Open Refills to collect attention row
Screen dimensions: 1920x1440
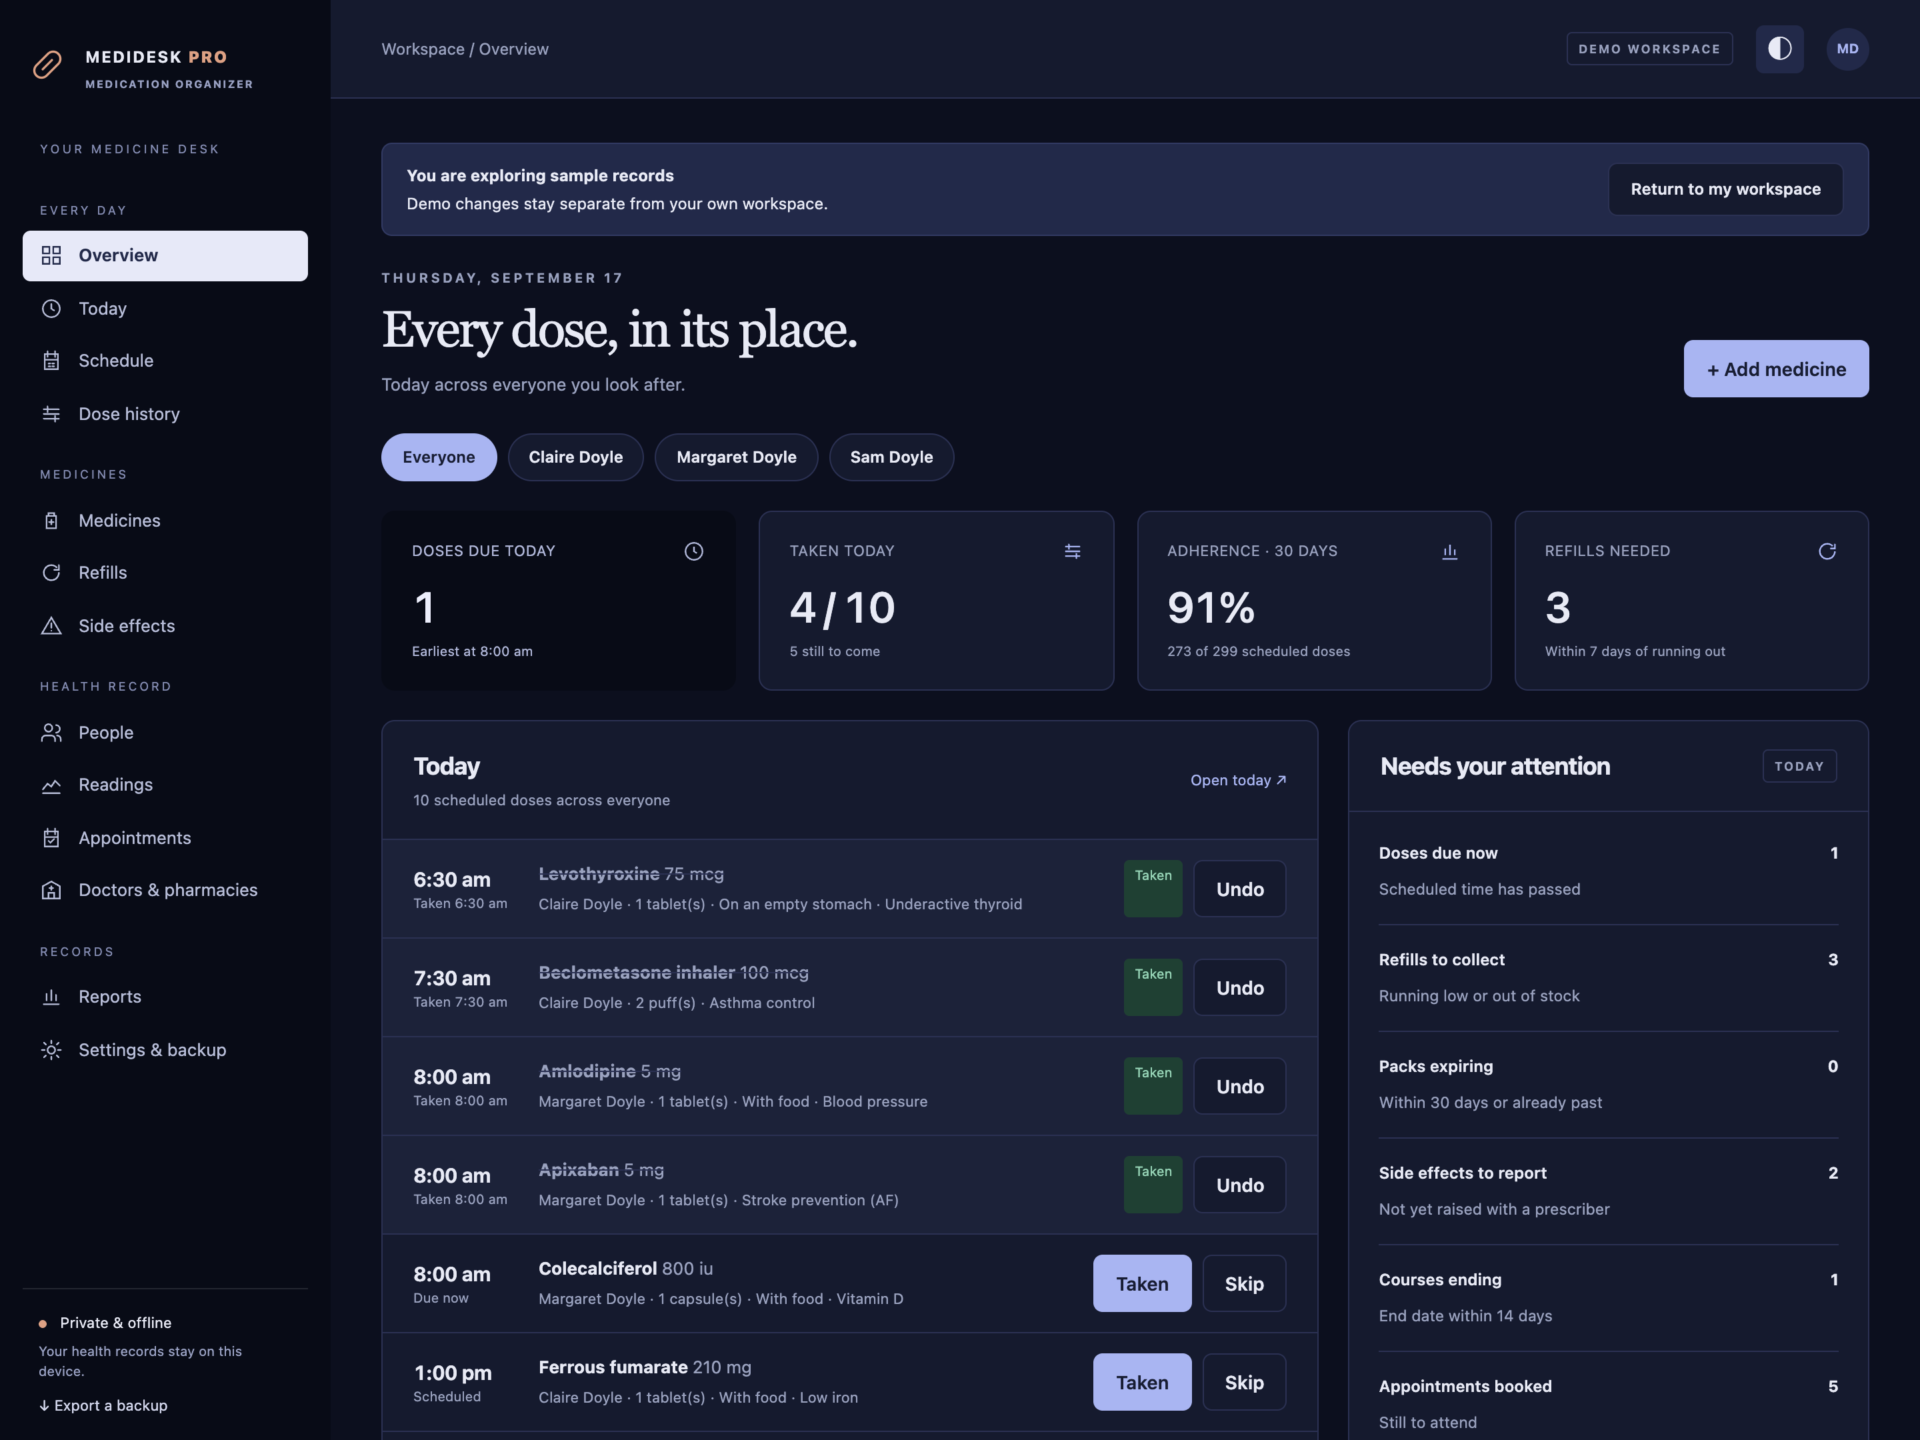[1608, 978]
